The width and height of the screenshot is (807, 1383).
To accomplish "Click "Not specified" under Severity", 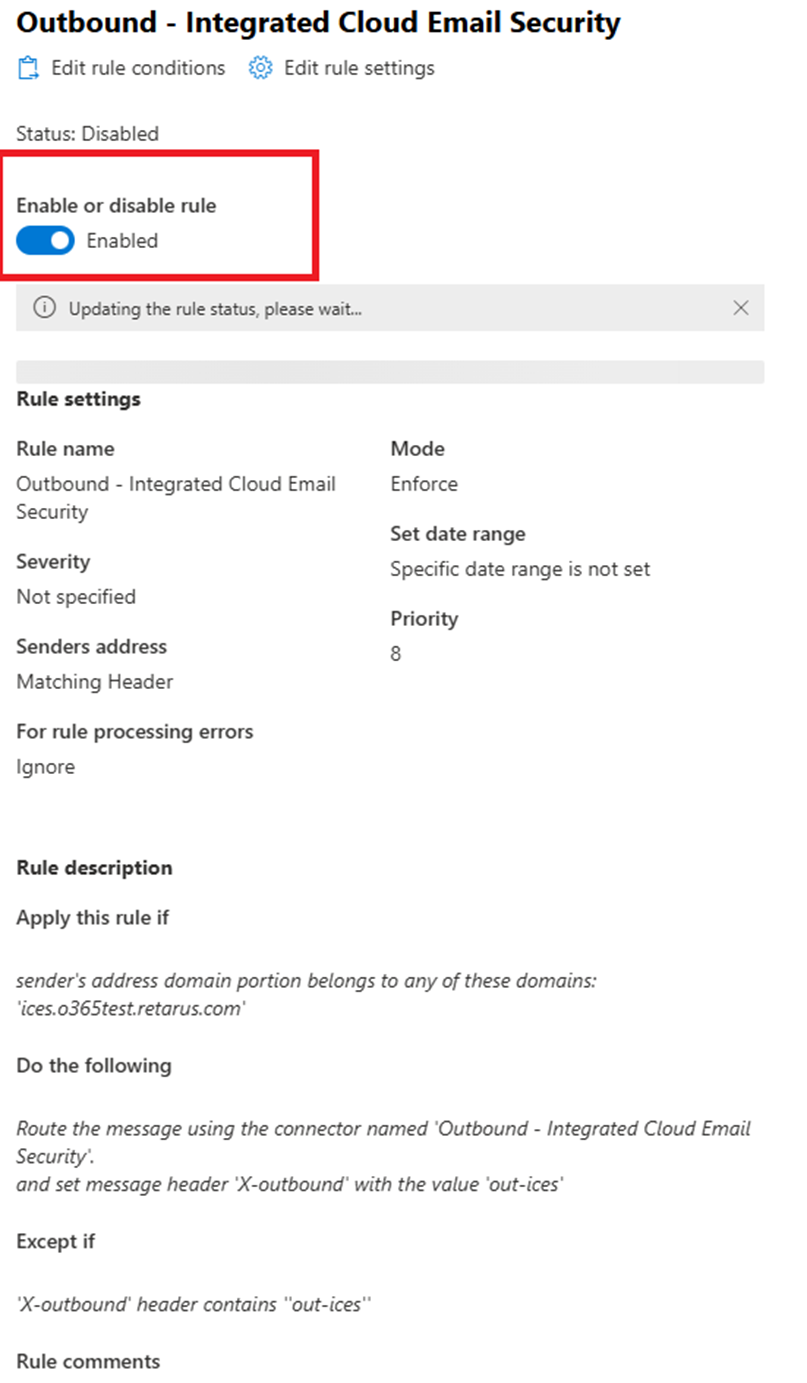I will (76, 597).
